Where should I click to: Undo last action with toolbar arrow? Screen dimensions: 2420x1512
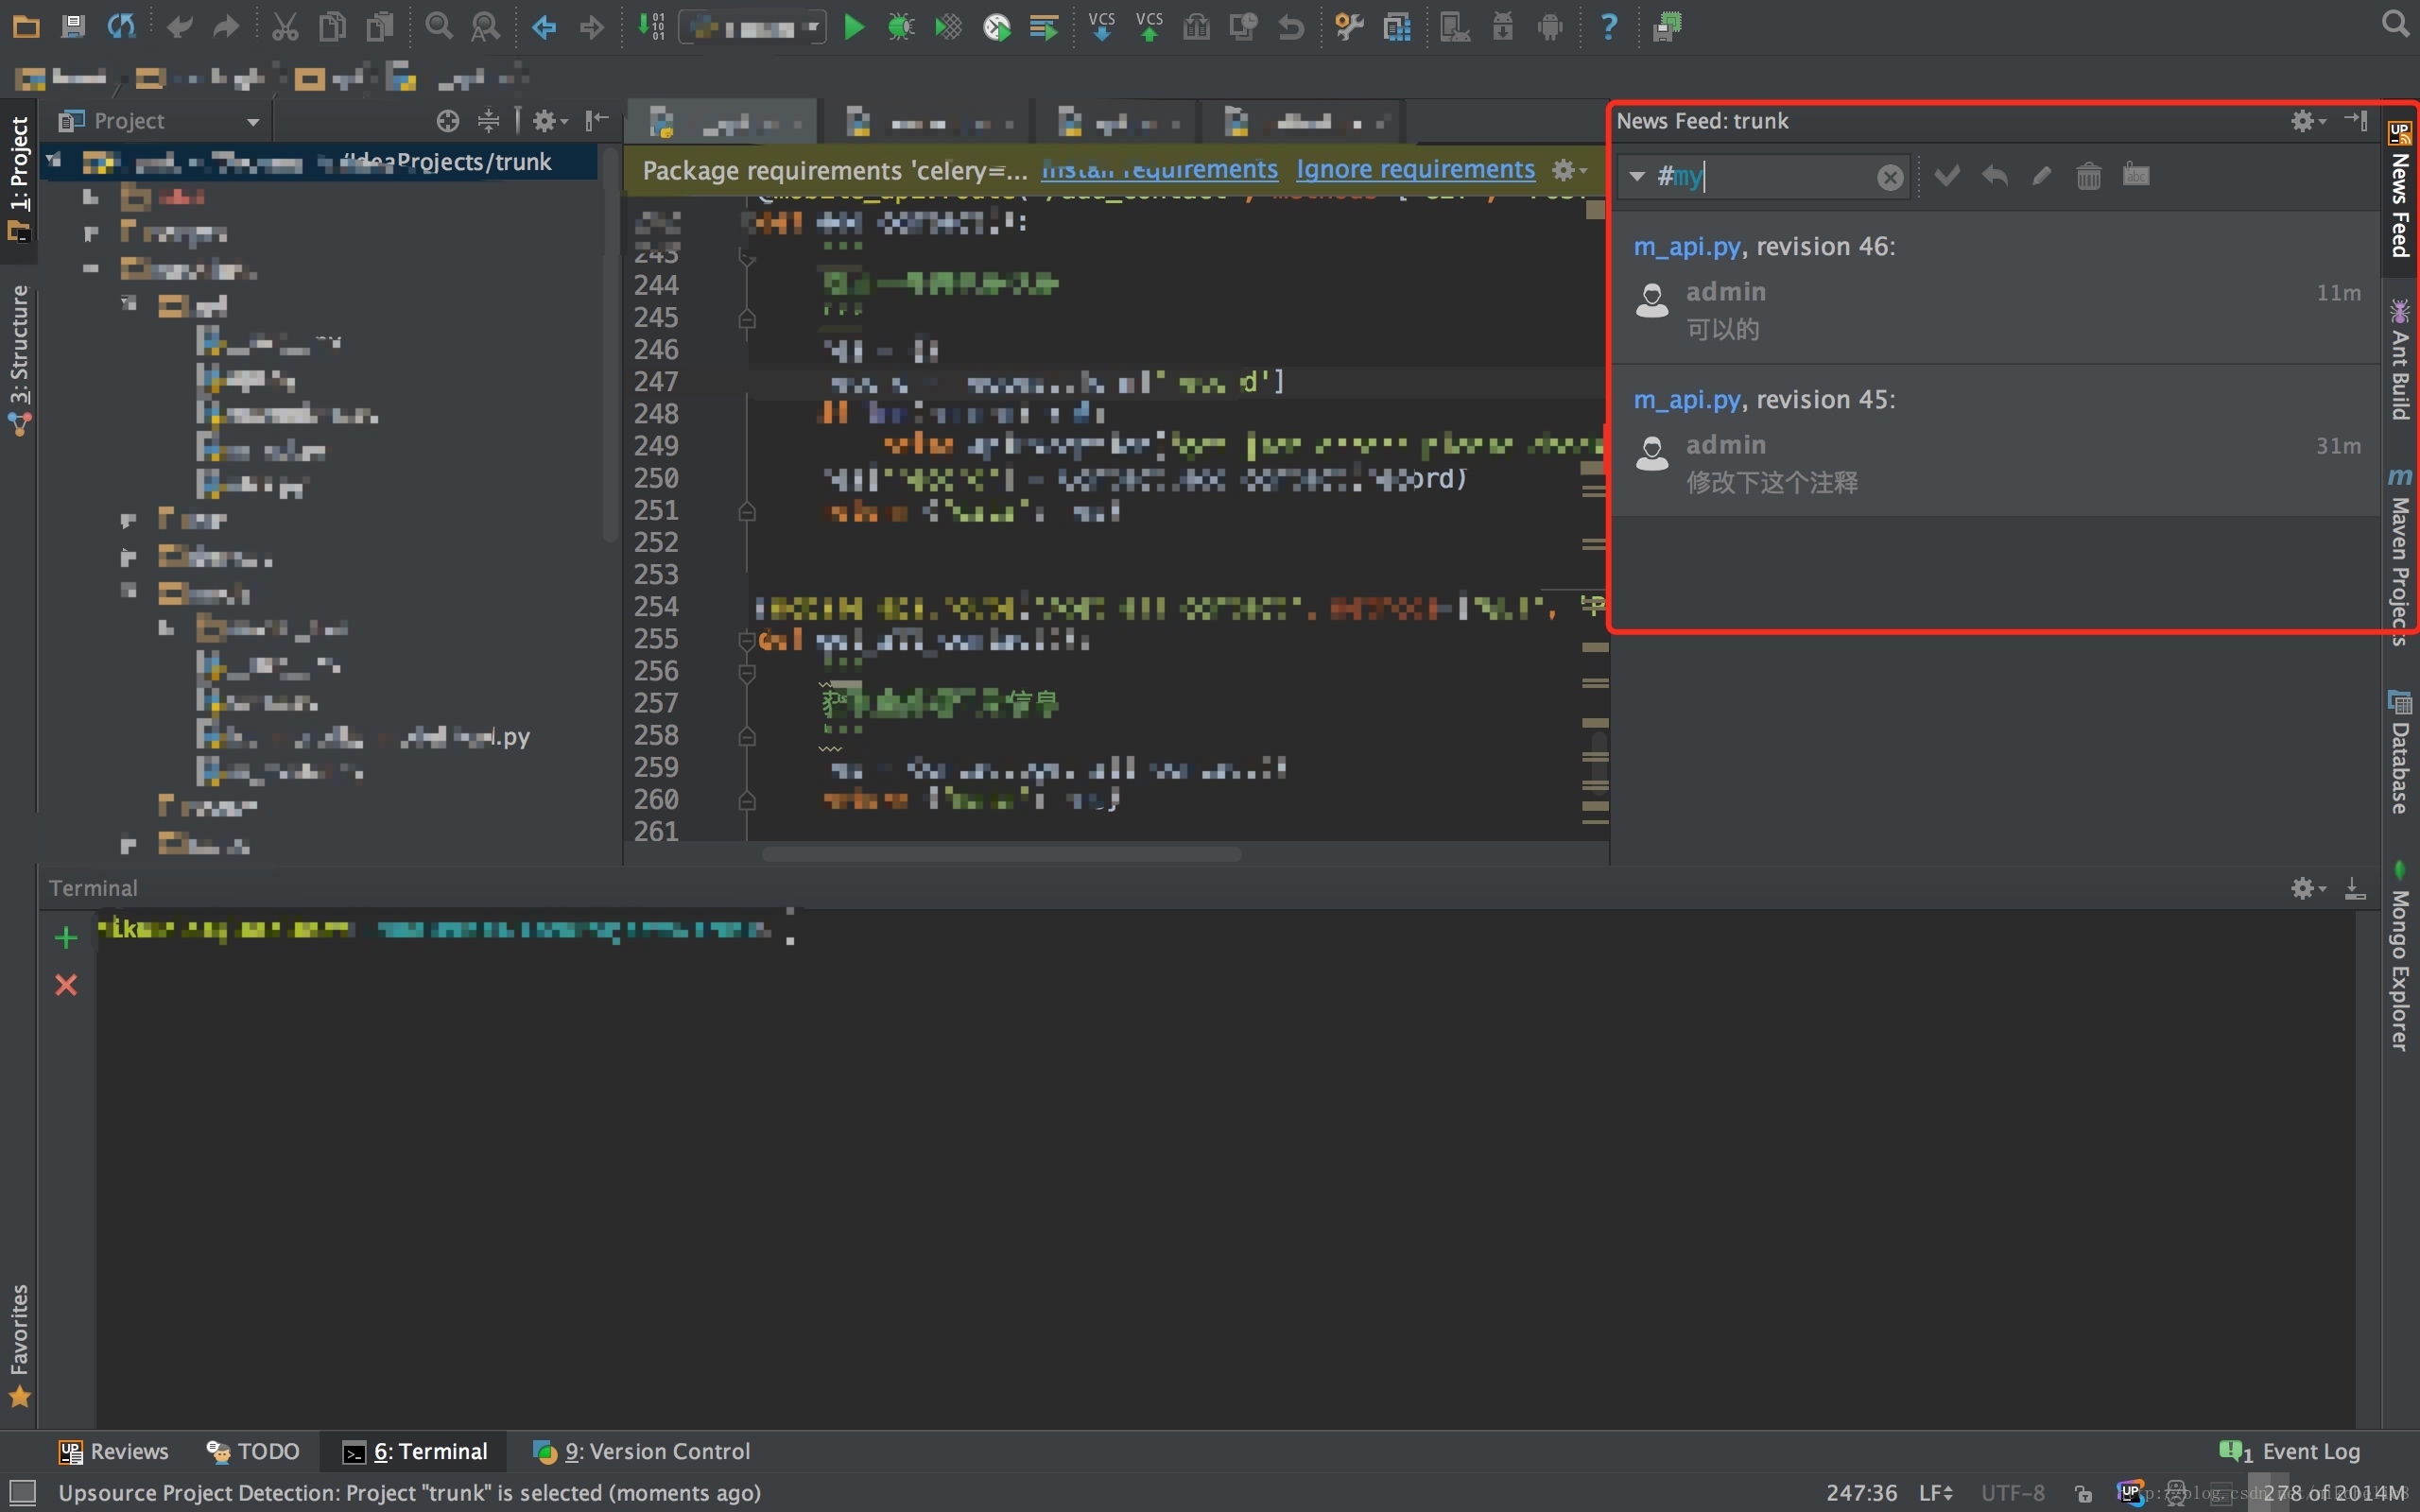[180, 26]
